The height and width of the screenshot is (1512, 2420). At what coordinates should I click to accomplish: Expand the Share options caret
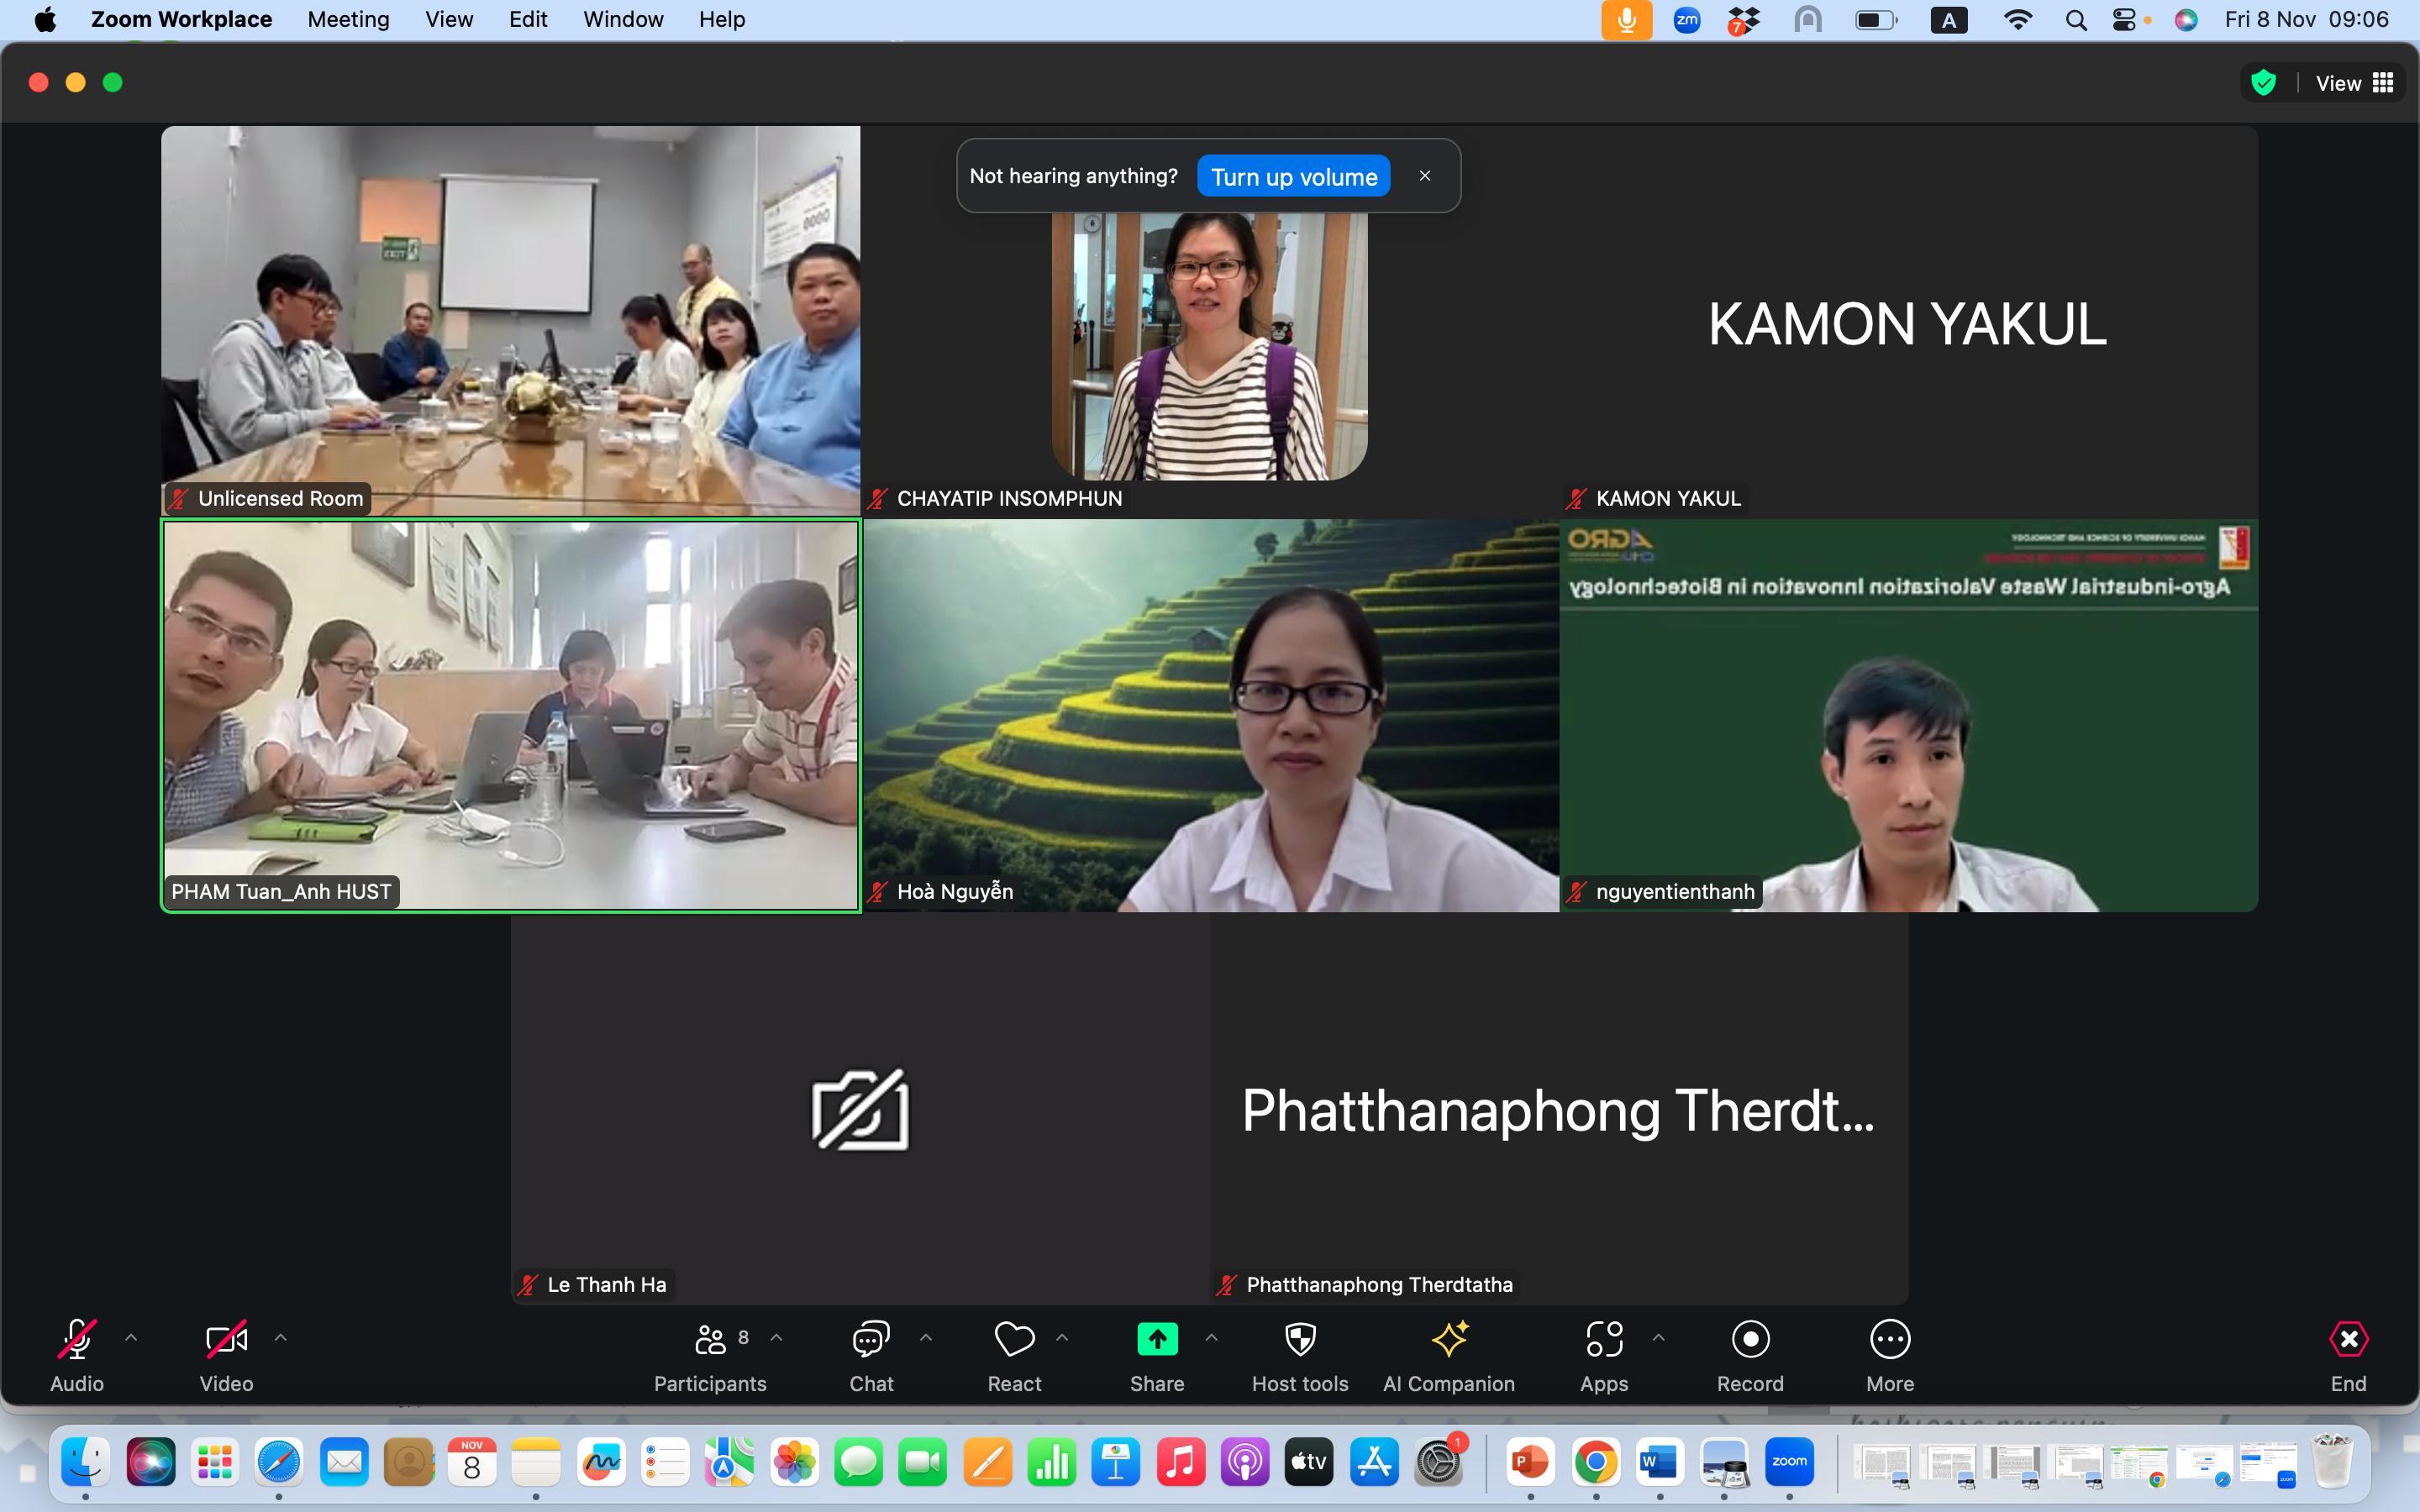1212,1337
